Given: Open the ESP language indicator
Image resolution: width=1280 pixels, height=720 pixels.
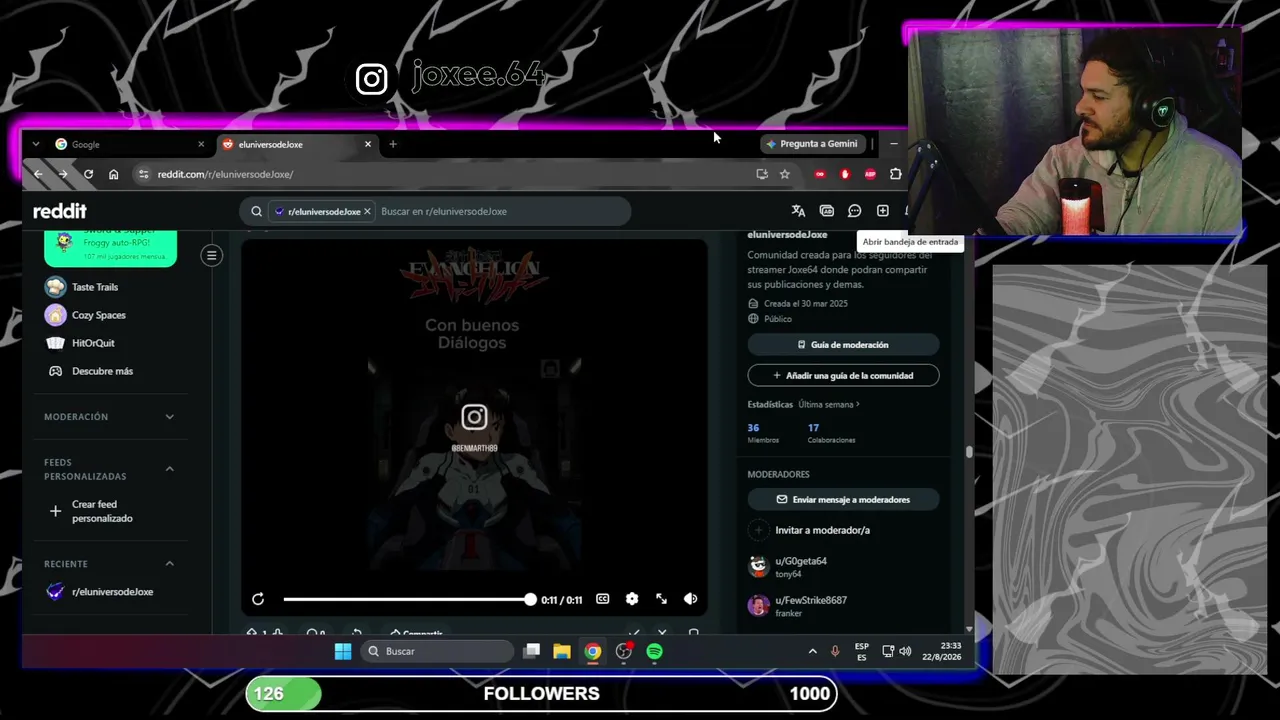Looking at the screenshot, I should 862,651.
